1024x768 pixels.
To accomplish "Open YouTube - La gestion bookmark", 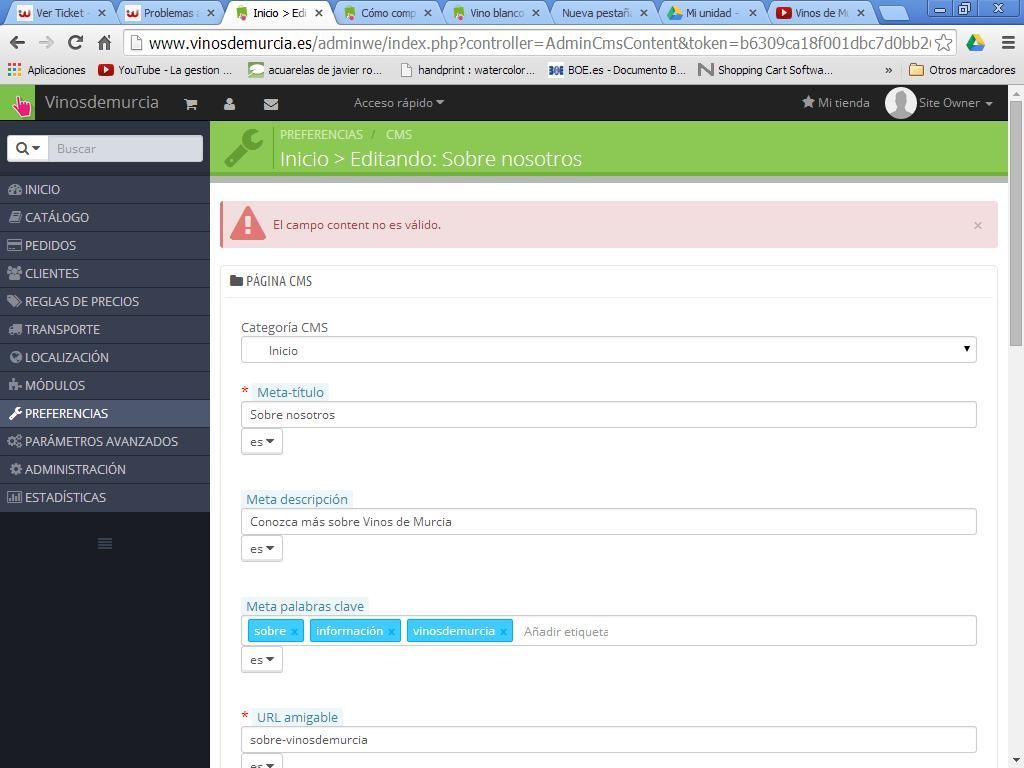I will click(165, 70).
